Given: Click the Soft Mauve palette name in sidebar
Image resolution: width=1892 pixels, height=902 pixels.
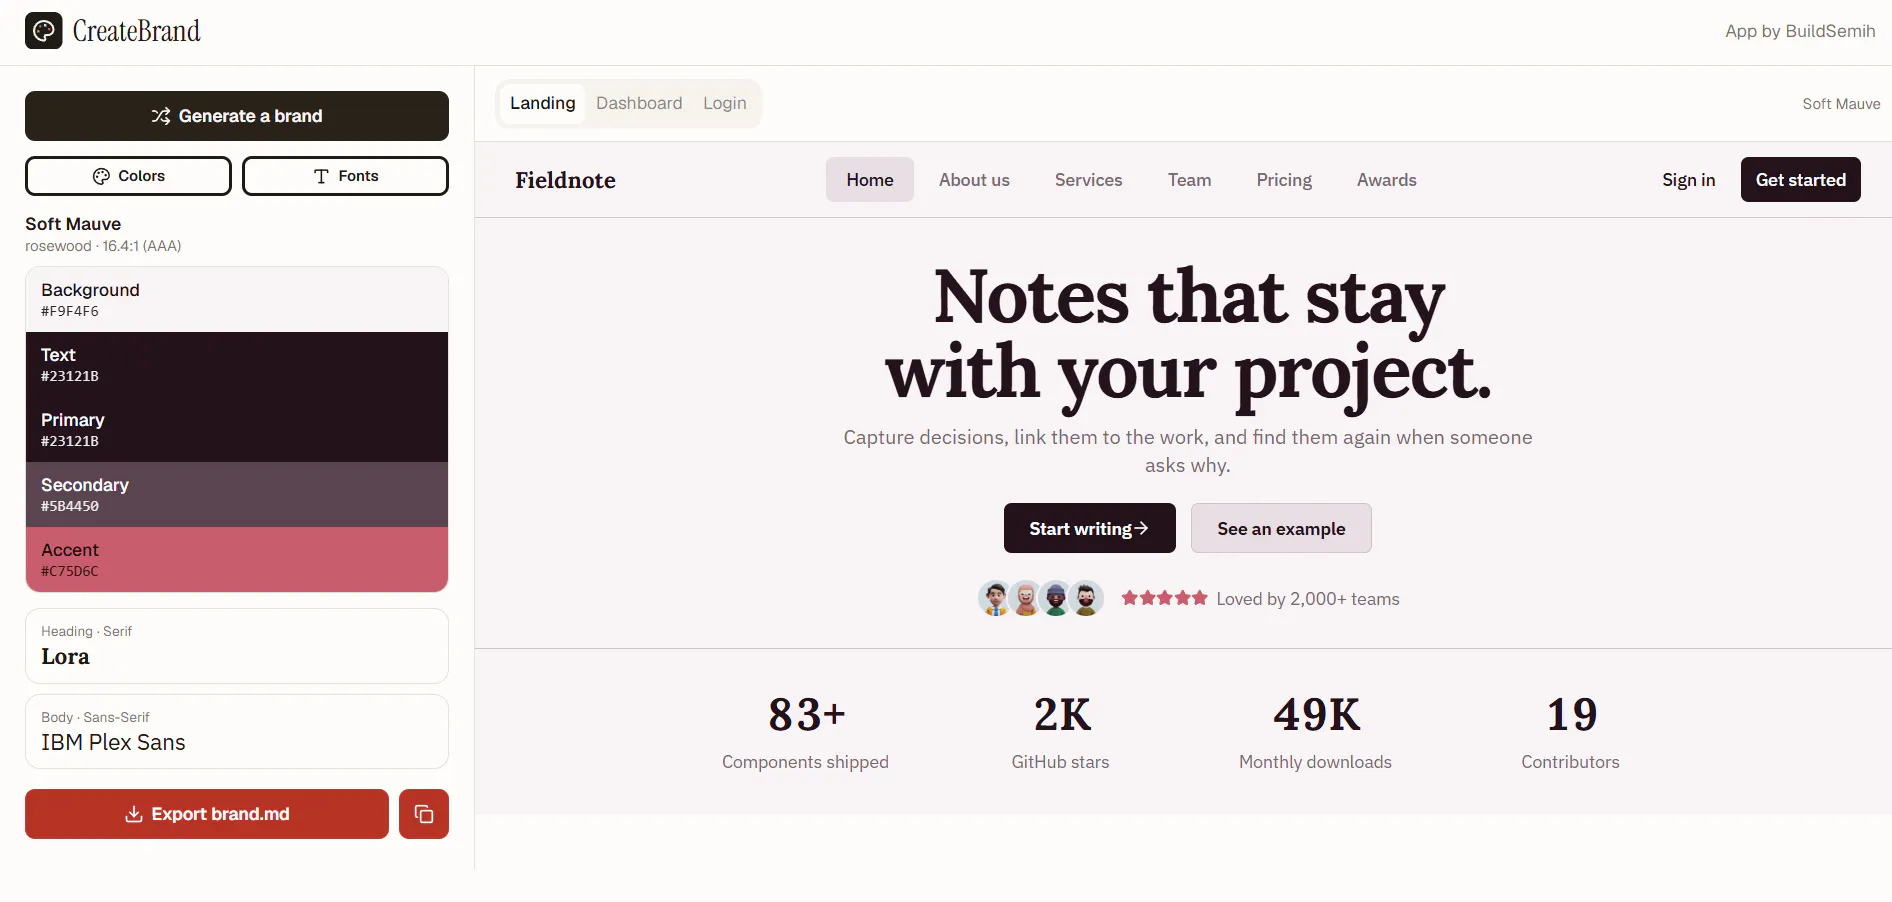Looking at the screenshot, I should point(73,224).
